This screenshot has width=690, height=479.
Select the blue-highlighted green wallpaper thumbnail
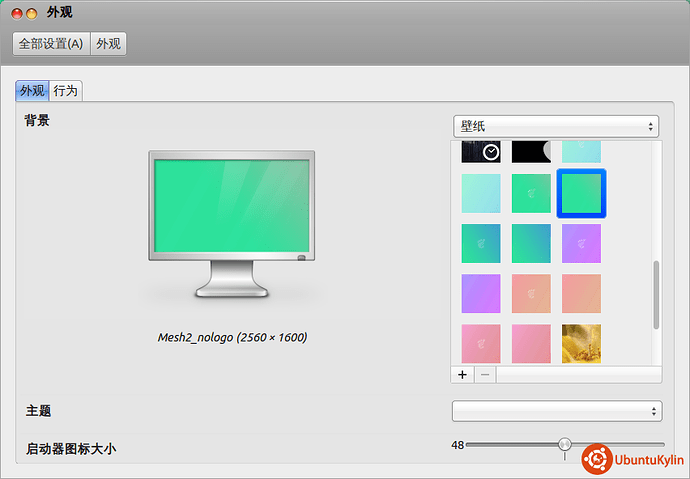pyautogui.click(x=581, y=193)
